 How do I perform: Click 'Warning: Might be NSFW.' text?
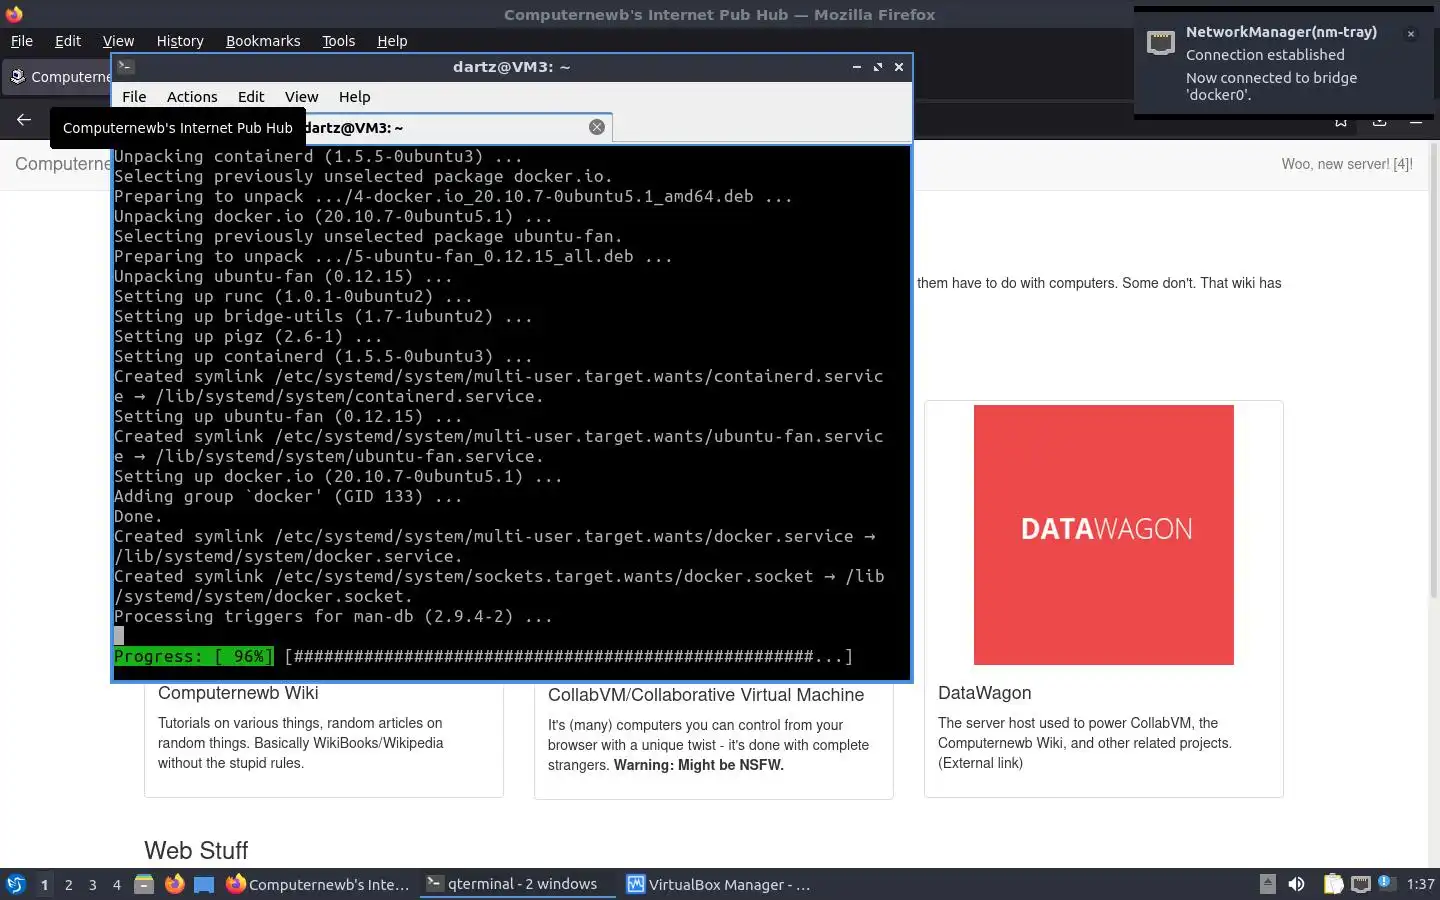click(698, 765)
